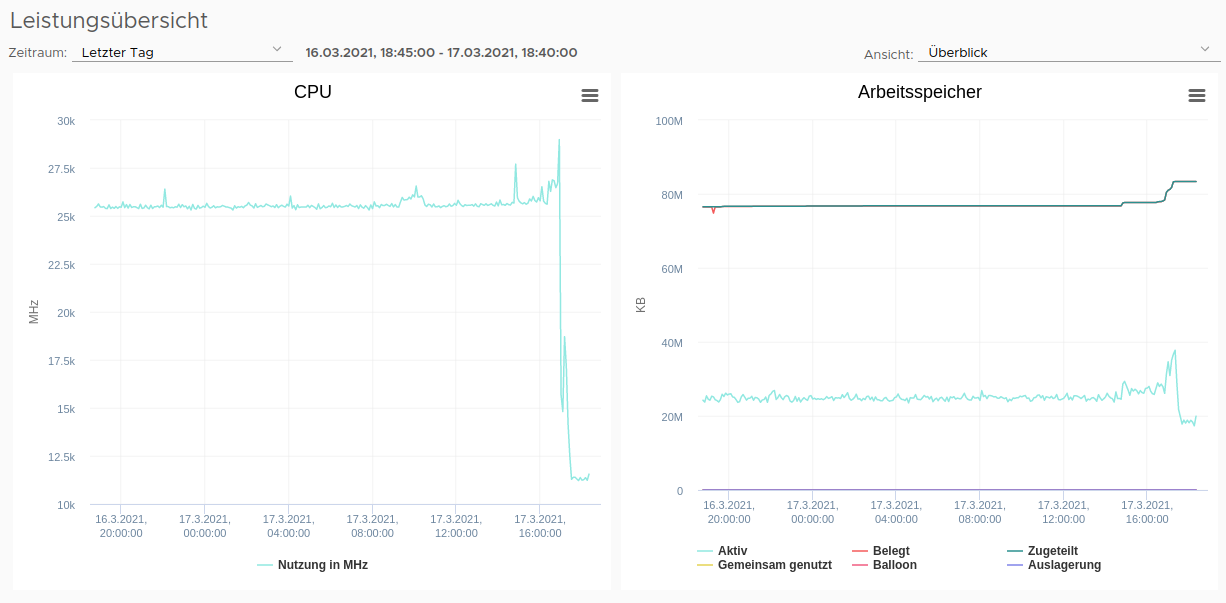Click the CPU usage spike peak near 29k
This screenshot has height=603, width=1226.
tap(559, 141)
